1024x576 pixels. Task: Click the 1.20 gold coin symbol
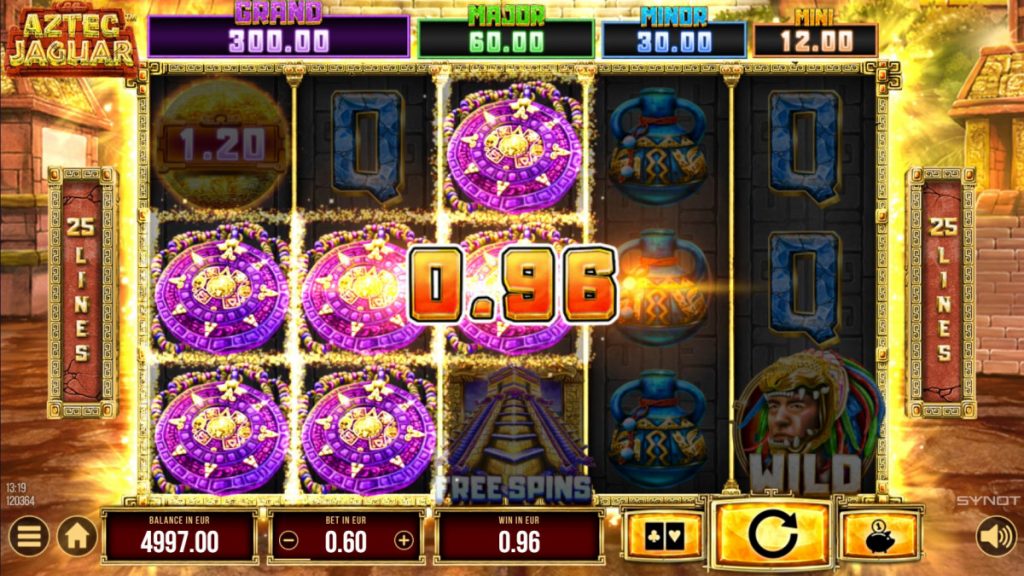pyautogui.click(x=222, y=144)
